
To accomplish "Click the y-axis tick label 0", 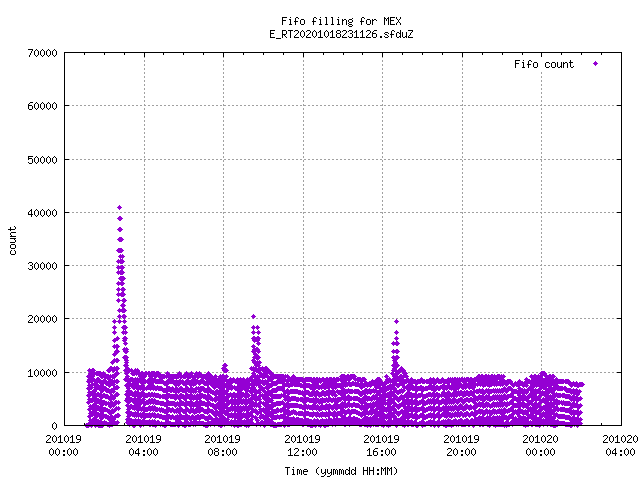I will 54,426.
